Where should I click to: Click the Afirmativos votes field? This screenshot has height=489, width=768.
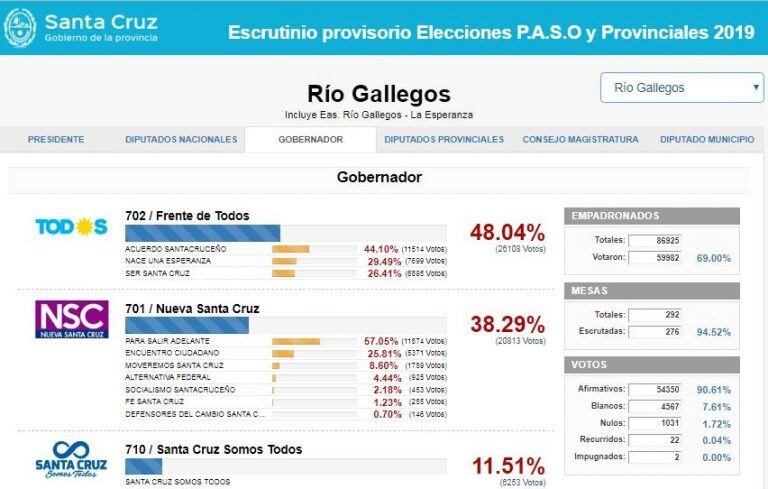655,389
